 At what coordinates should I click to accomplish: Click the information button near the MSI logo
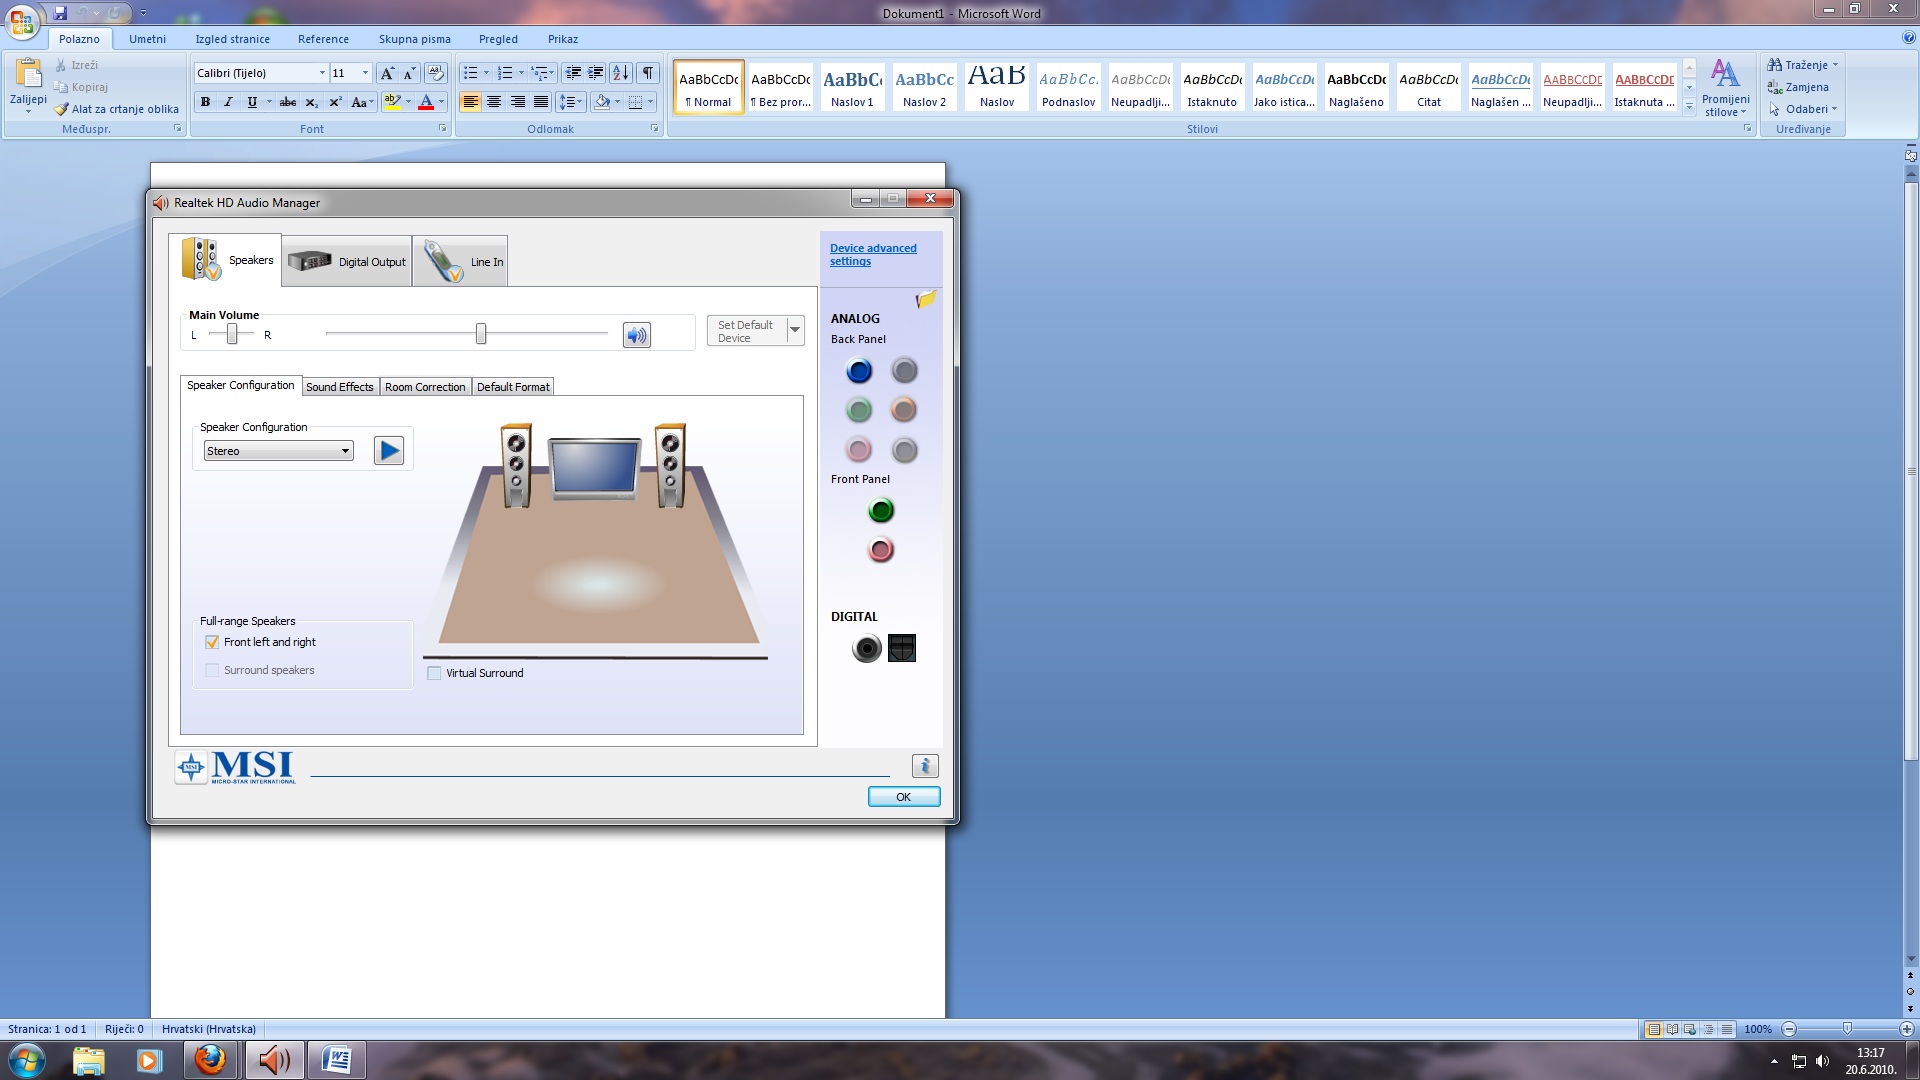click(x=924, y=766)
